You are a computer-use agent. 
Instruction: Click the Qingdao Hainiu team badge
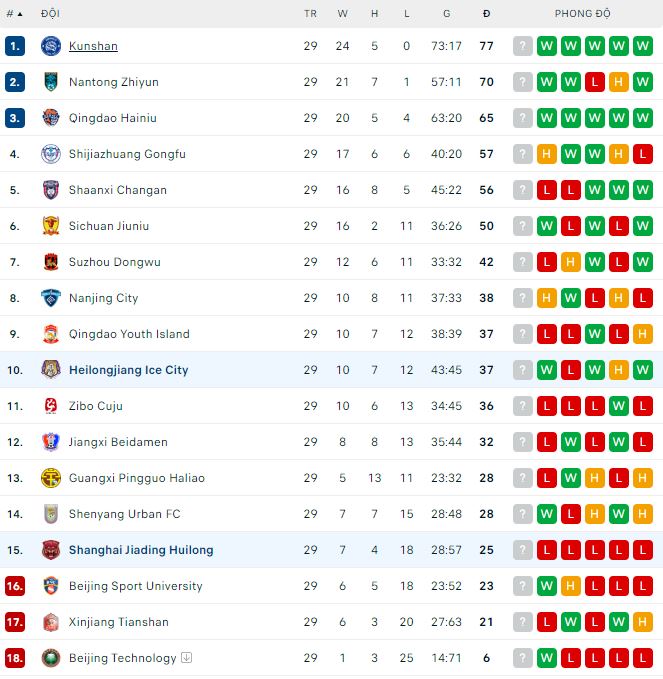(x=51, y=118)
